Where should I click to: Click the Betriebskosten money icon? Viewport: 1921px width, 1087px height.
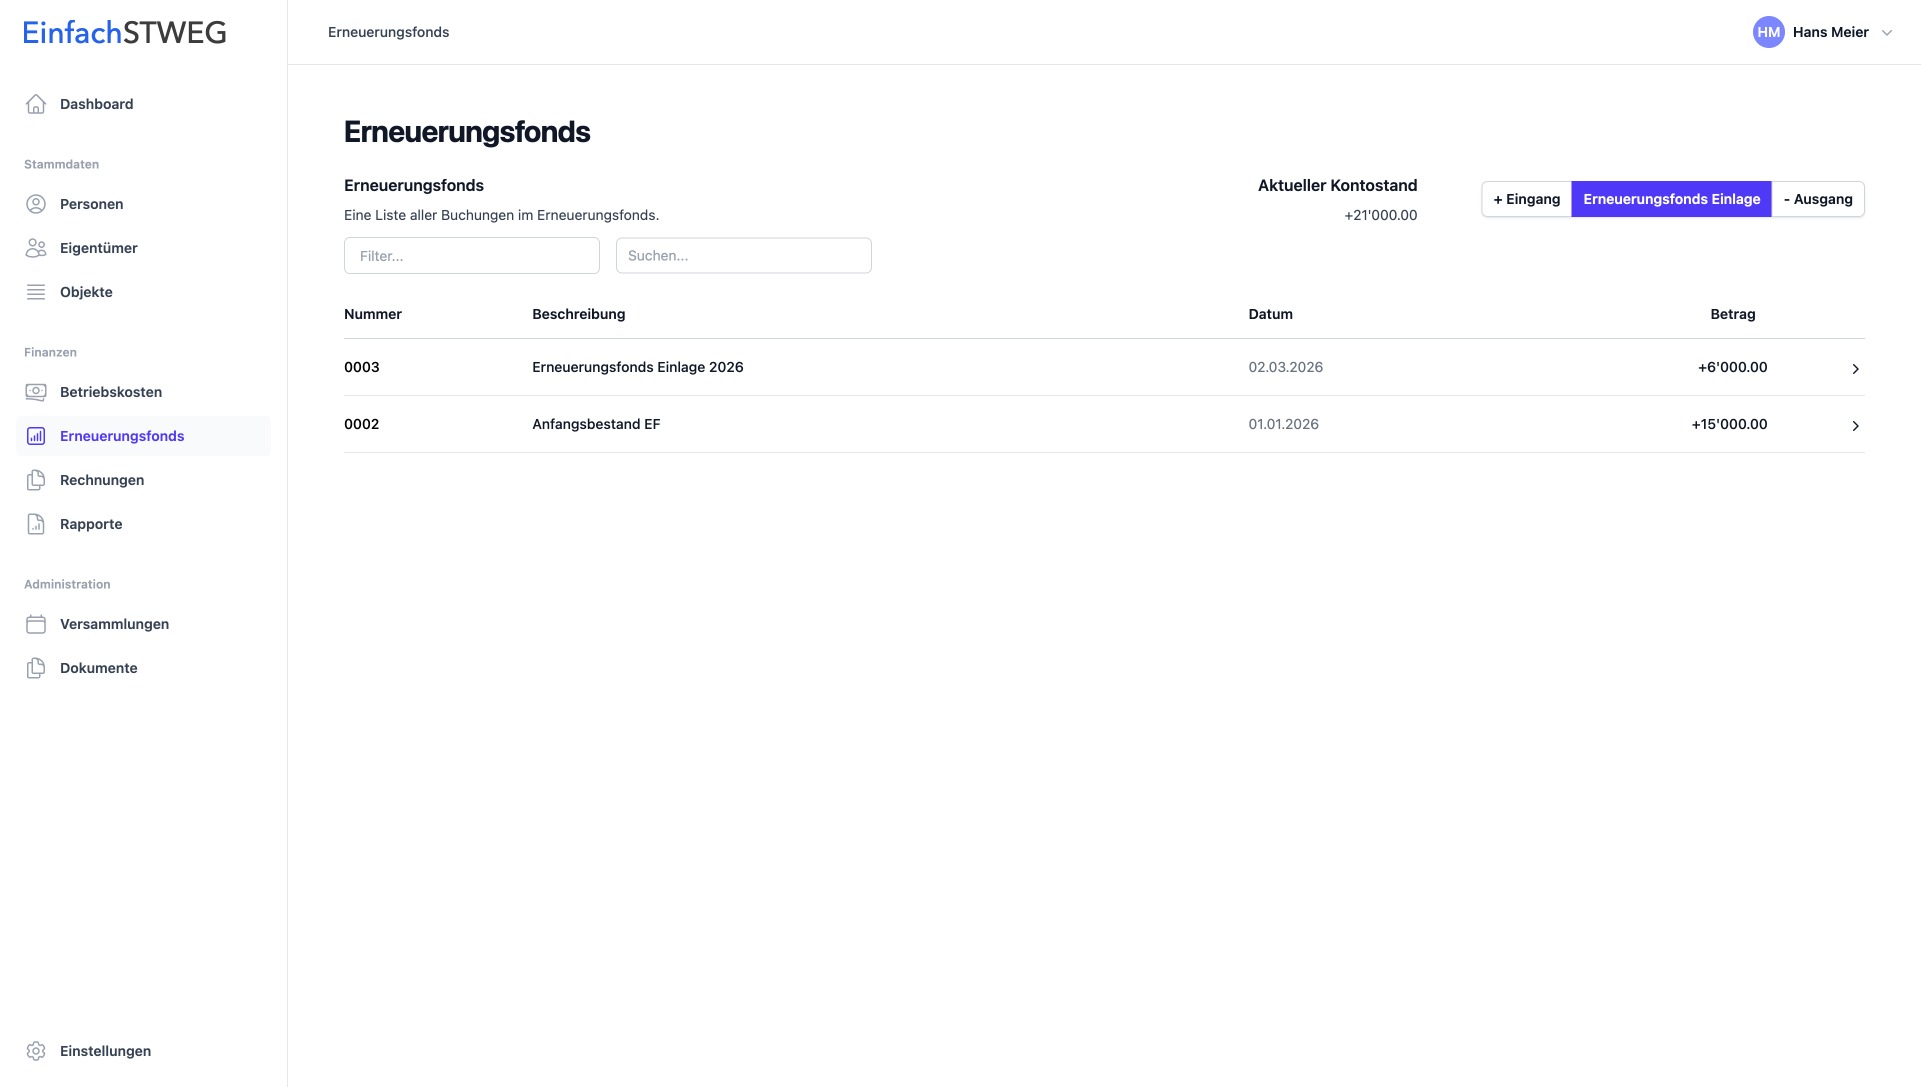(36, 392)
